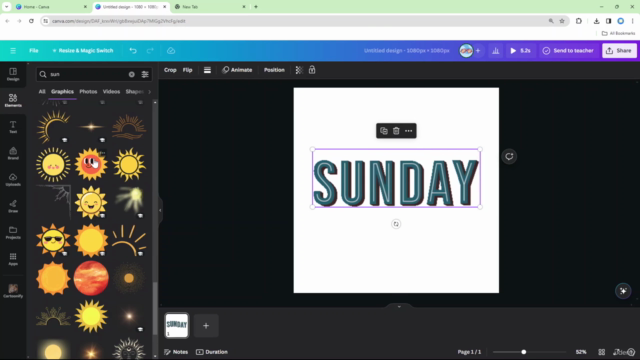Image resolution: width=640 pixels, height=360 pixels.
Task: Select the red planet sphere graphic
Action: tap(91, 278)
